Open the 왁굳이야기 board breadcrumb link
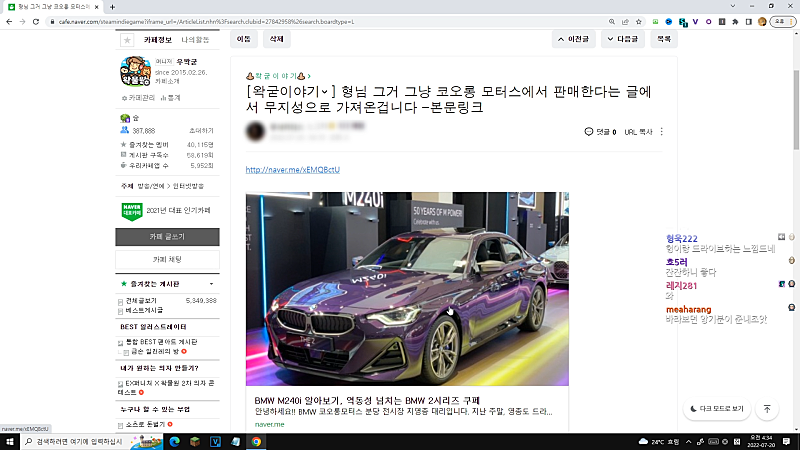The width and height of the screenshot is (800, 450). point(279,76)
